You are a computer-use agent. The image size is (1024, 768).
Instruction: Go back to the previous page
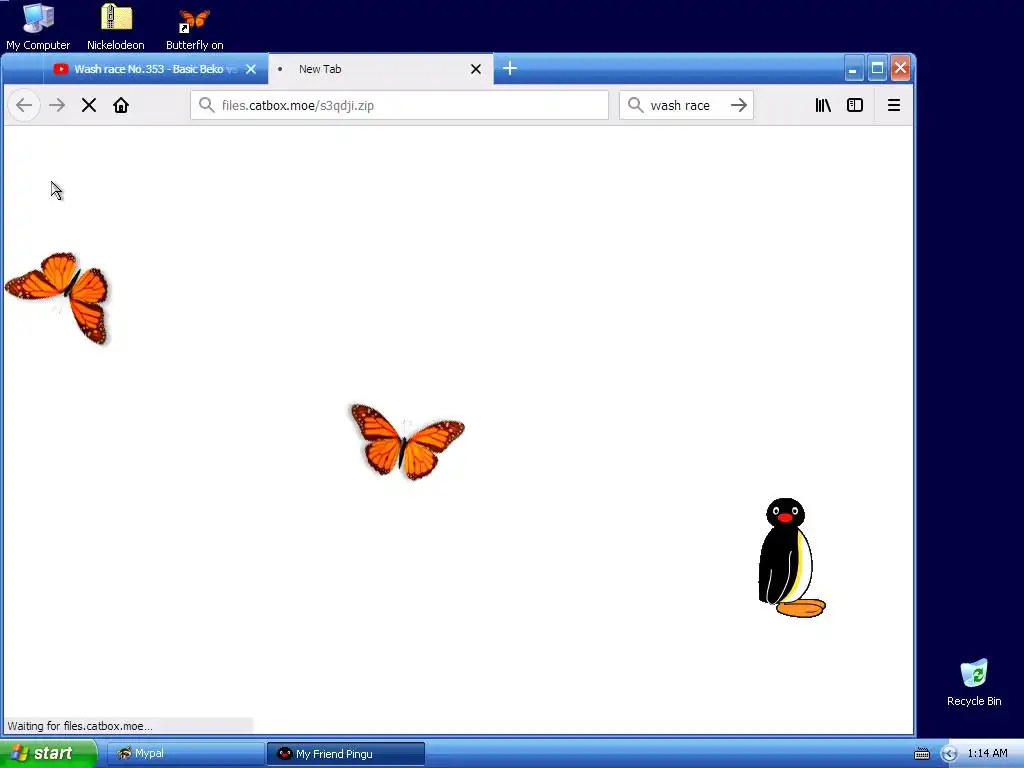coord(24,105)
